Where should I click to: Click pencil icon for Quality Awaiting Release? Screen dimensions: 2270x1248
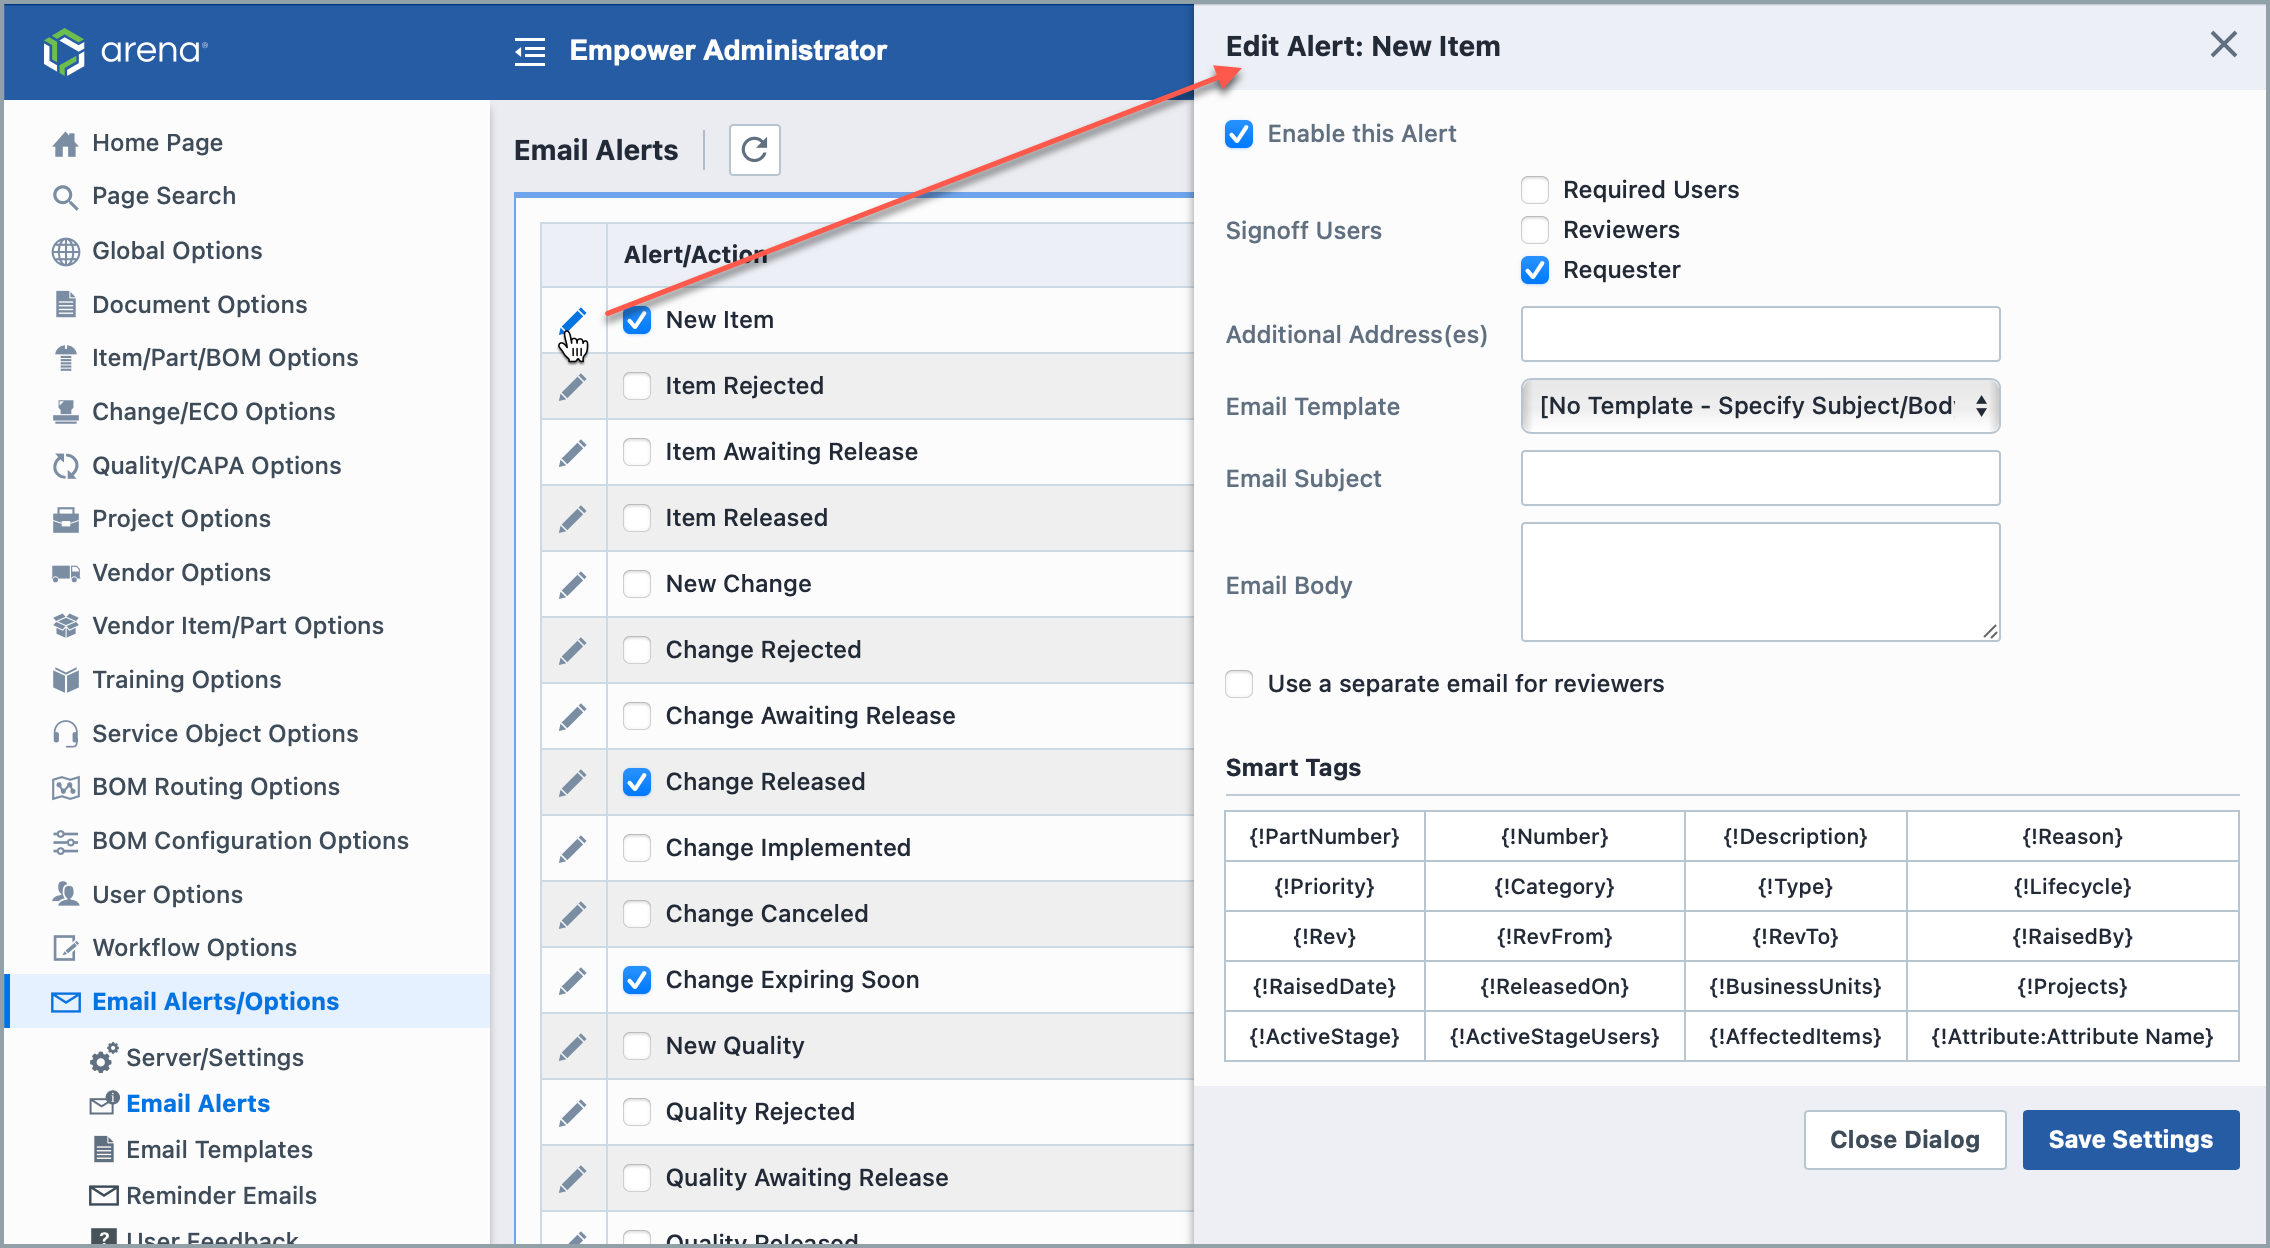tap(573, 1178)
